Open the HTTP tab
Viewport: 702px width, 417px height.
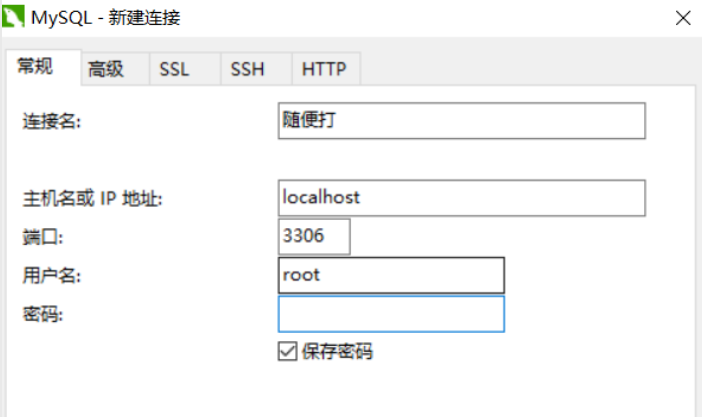click(326, 69)
